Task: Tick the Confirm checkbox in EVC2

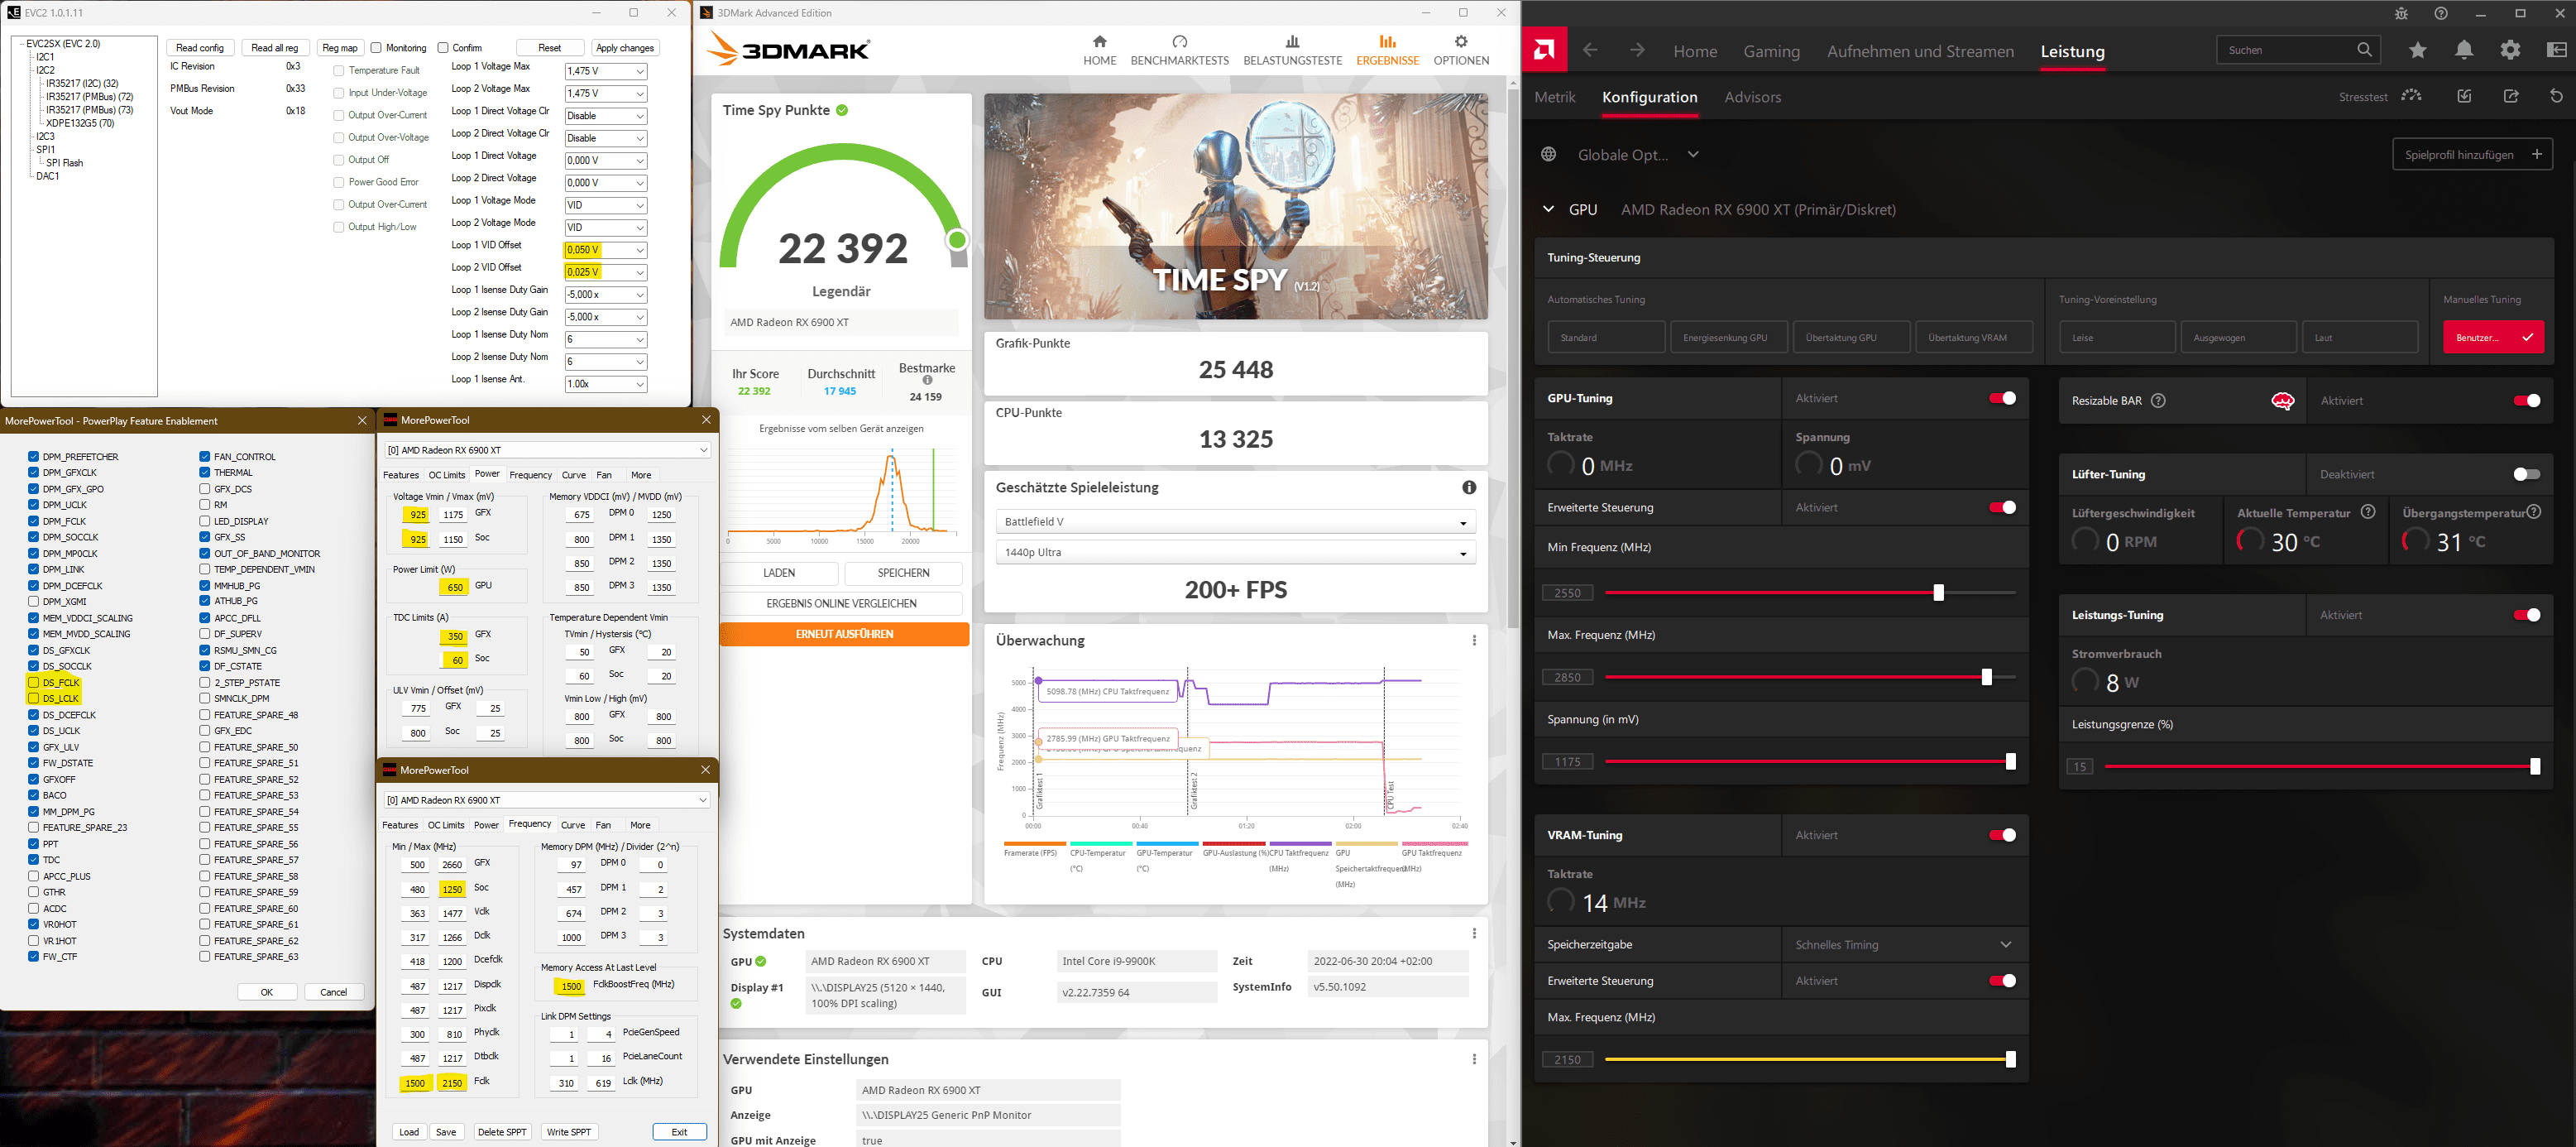Action: click(x=443, y=47)
